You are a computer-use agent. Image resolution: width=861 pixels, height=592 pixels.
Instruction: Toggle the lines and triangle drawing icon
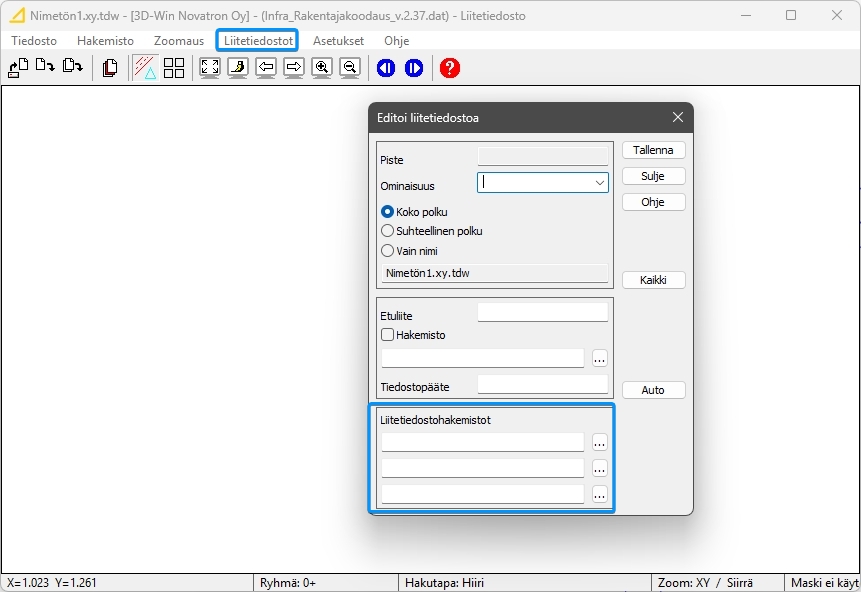(x=145, y=68)
